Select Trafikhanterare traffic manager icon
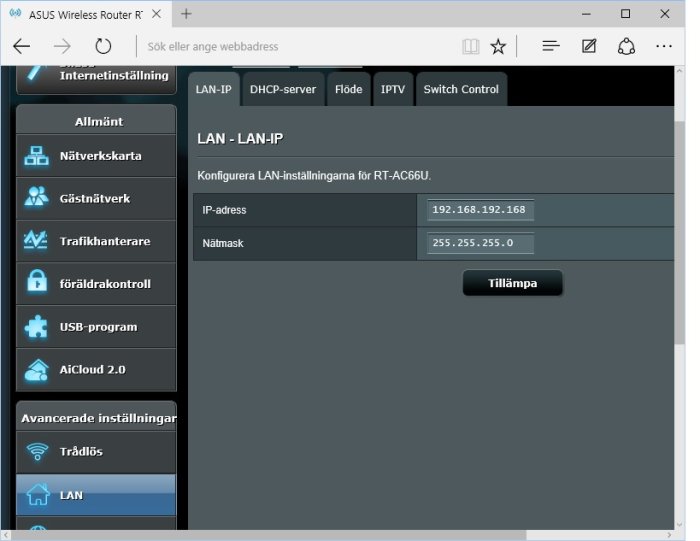Viewport: 700px width, 541px height. click(36, 241)
